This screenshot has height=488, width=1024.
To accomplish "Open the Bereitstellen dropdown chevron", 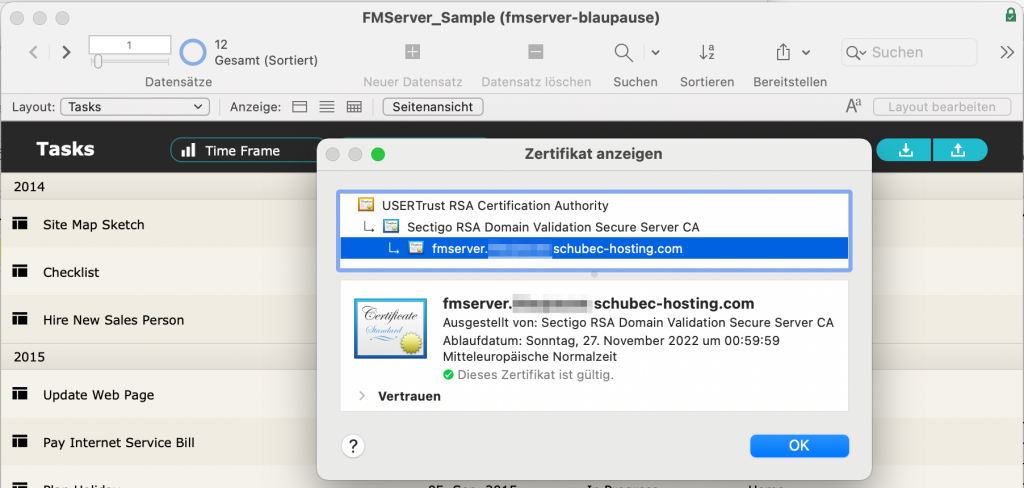I will point(806,52).
